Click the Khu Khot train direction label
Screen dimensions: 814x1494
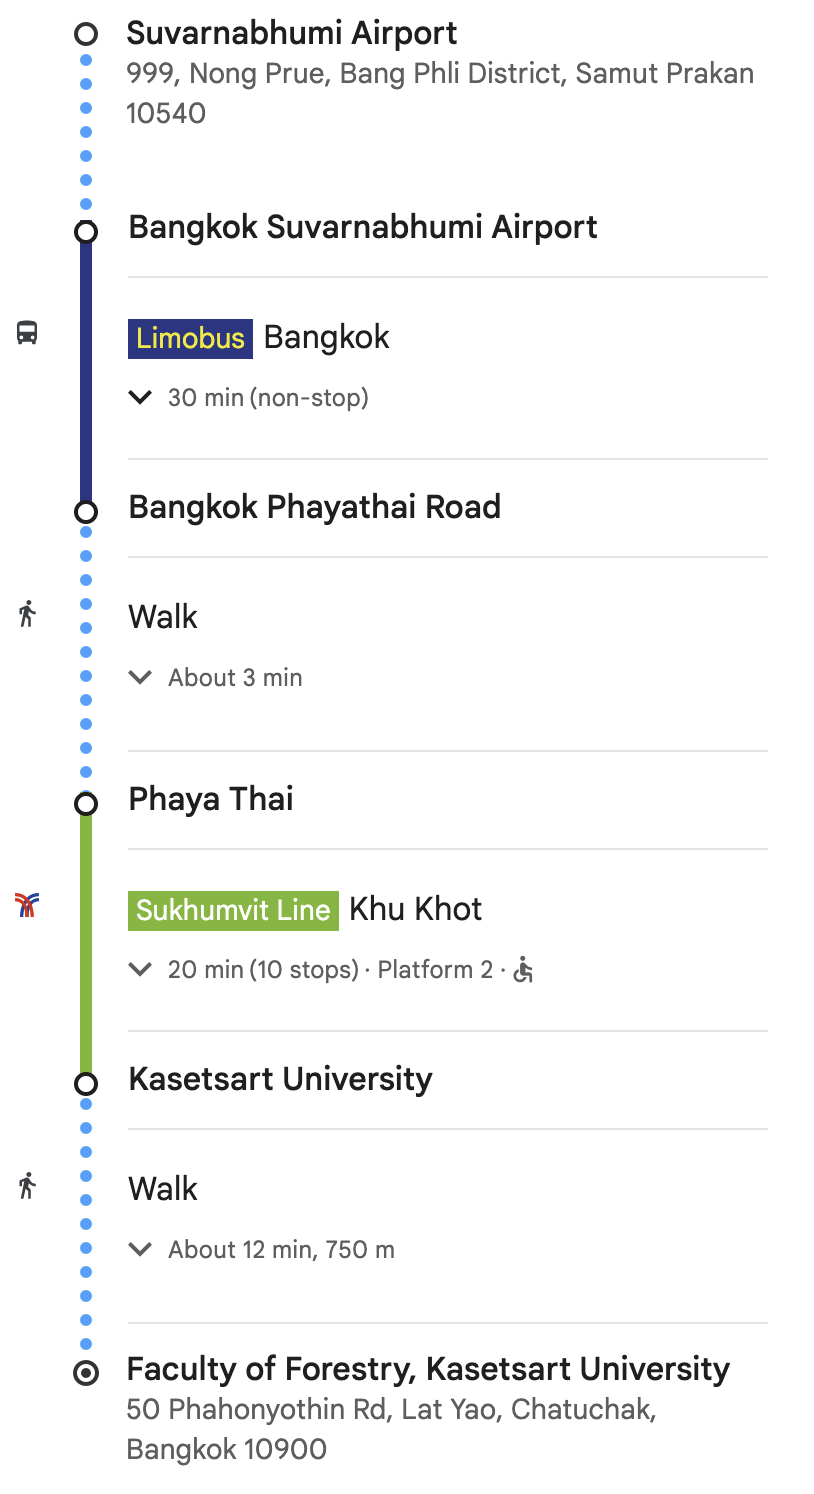416,909
